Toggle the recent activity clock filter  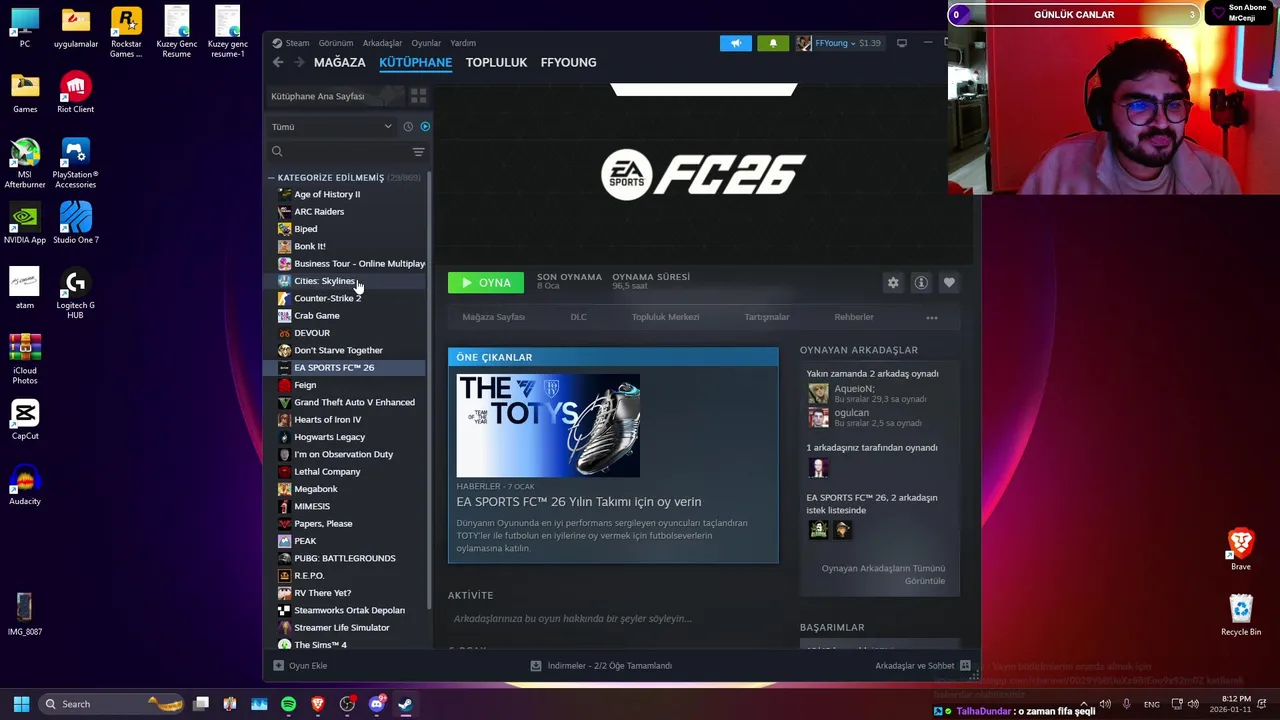click(x=408, y=127)
